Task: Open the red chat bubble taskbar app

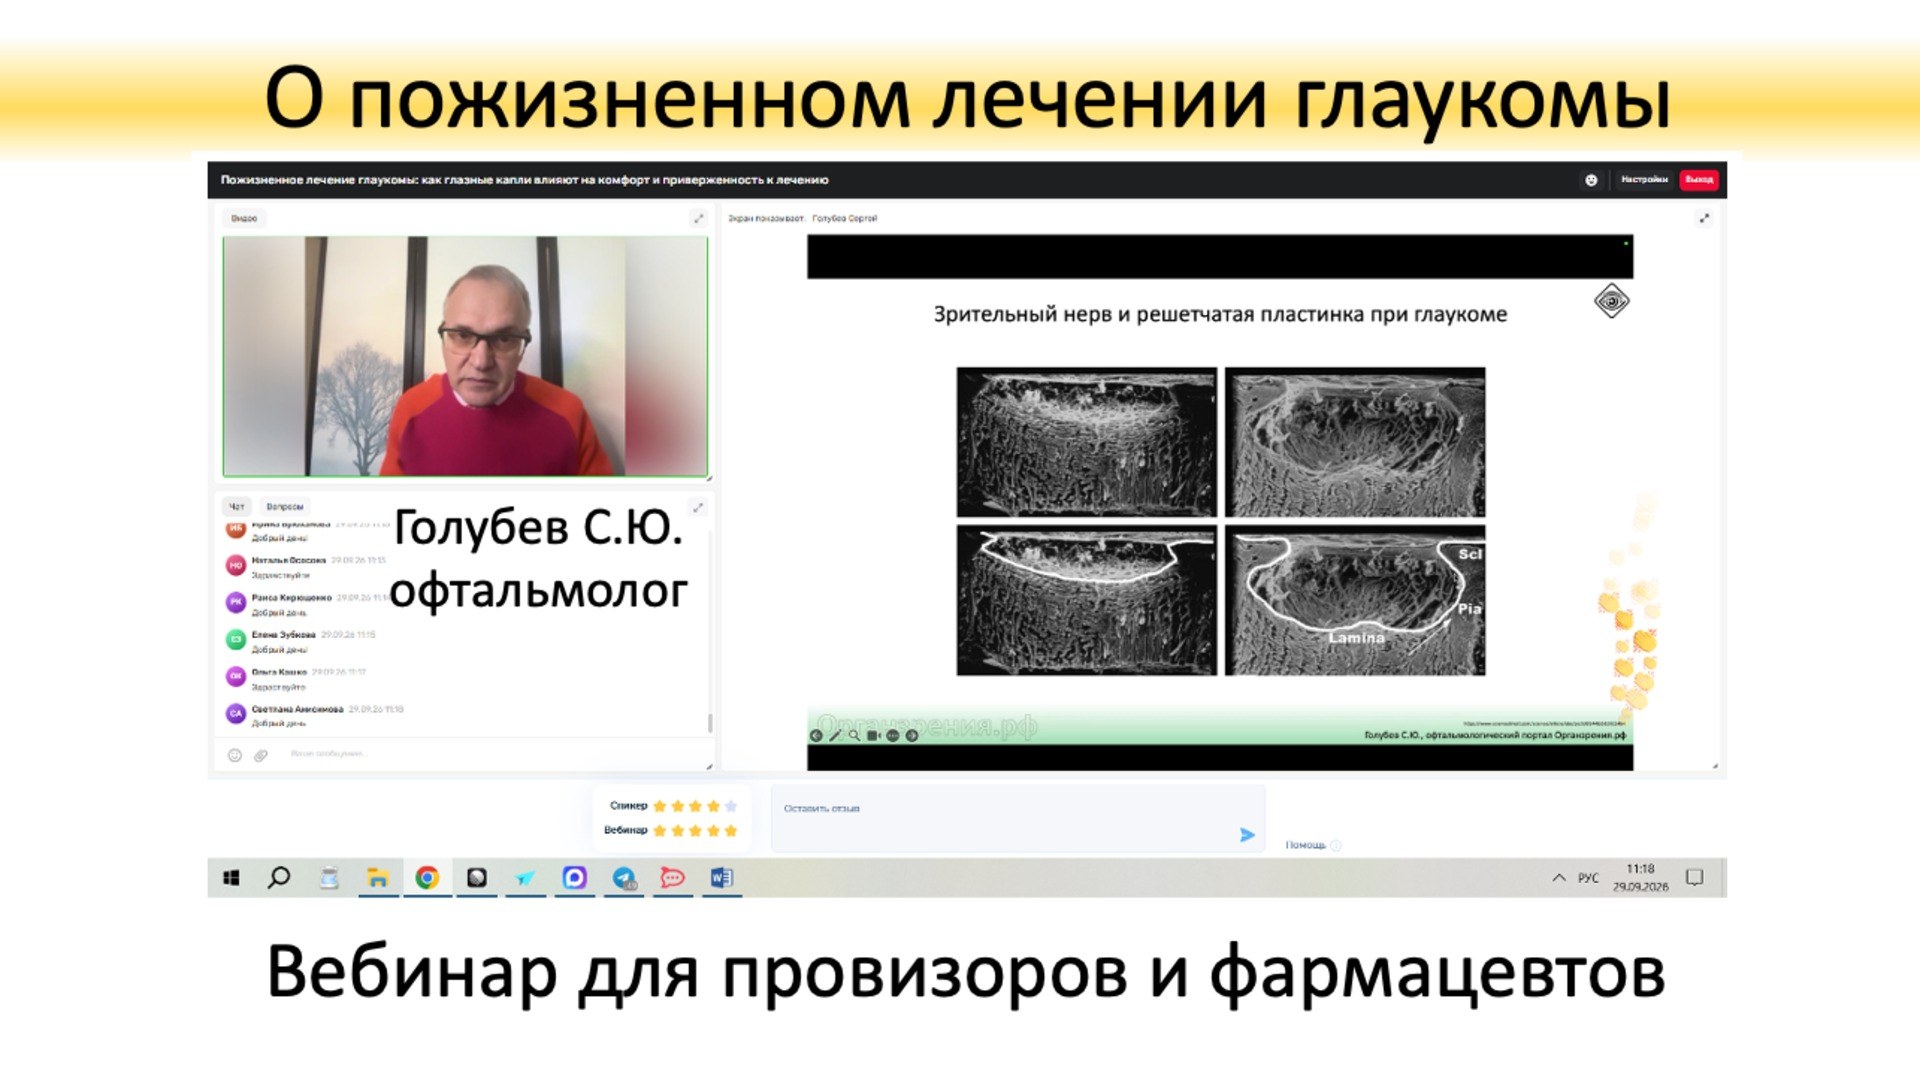Action: [x=673, y=878]
